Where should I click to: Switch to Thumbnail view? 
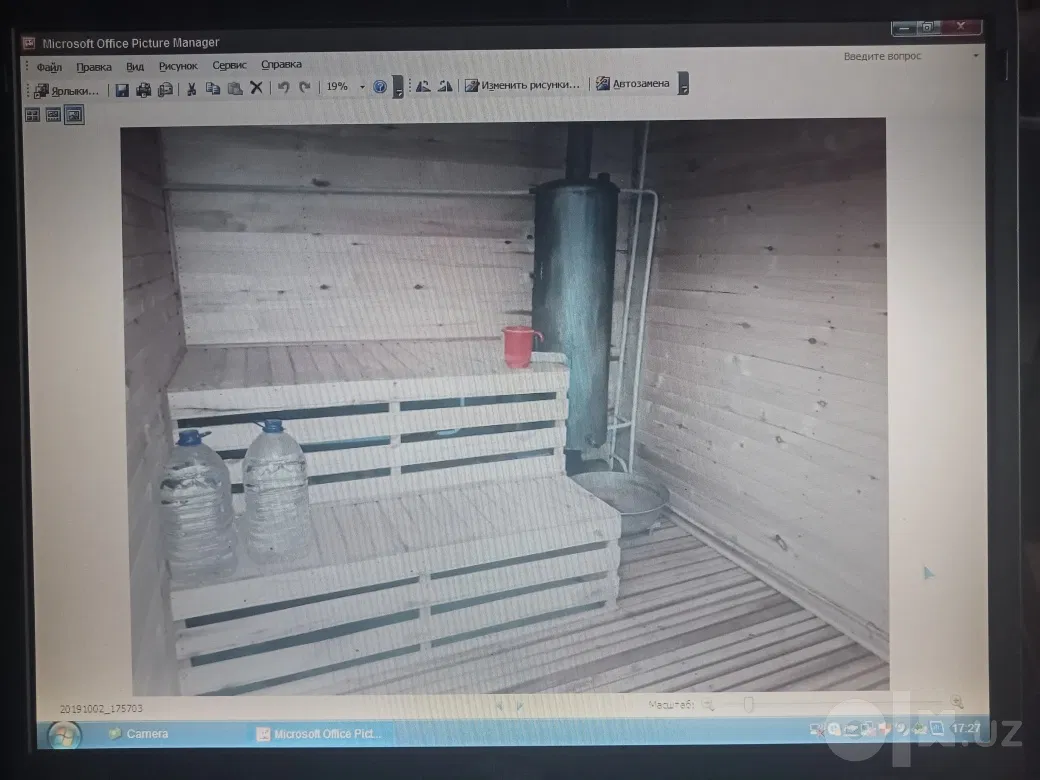click(32, 115)
